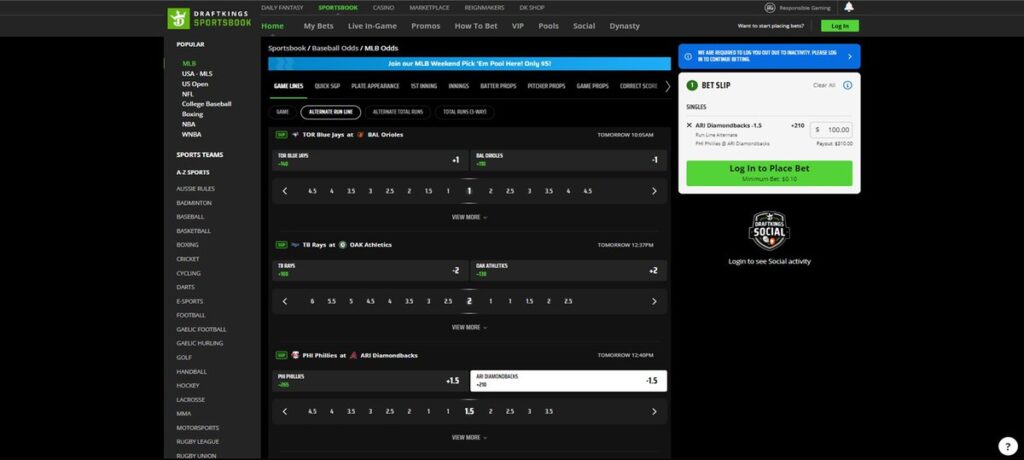
Task: Show next run lines for Rays game
Action: 654,301
